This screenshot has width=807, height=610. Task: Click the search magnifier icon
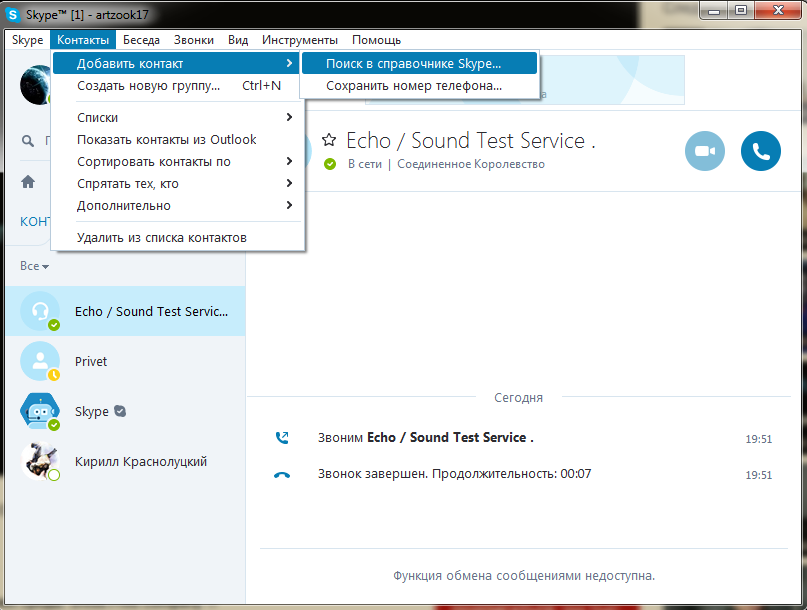tap(28, 141)
